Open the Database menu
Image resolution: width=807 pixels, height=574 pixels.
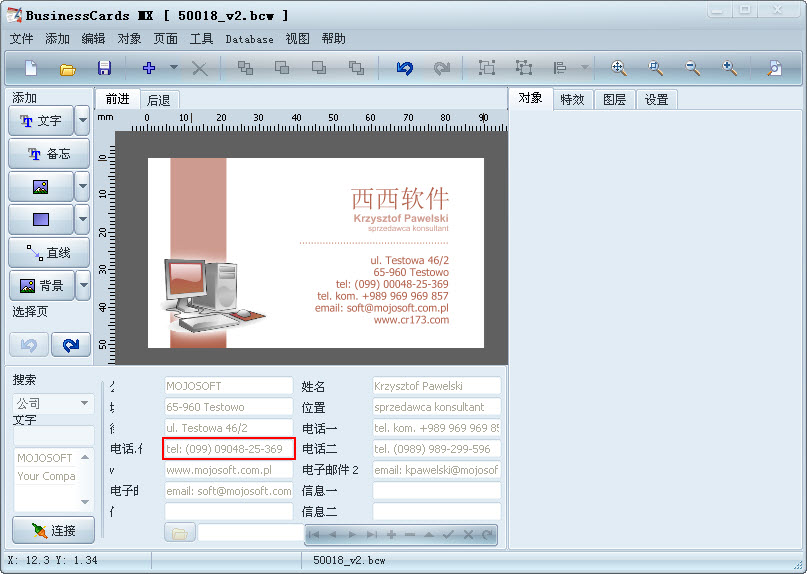[x=249, y=39]
